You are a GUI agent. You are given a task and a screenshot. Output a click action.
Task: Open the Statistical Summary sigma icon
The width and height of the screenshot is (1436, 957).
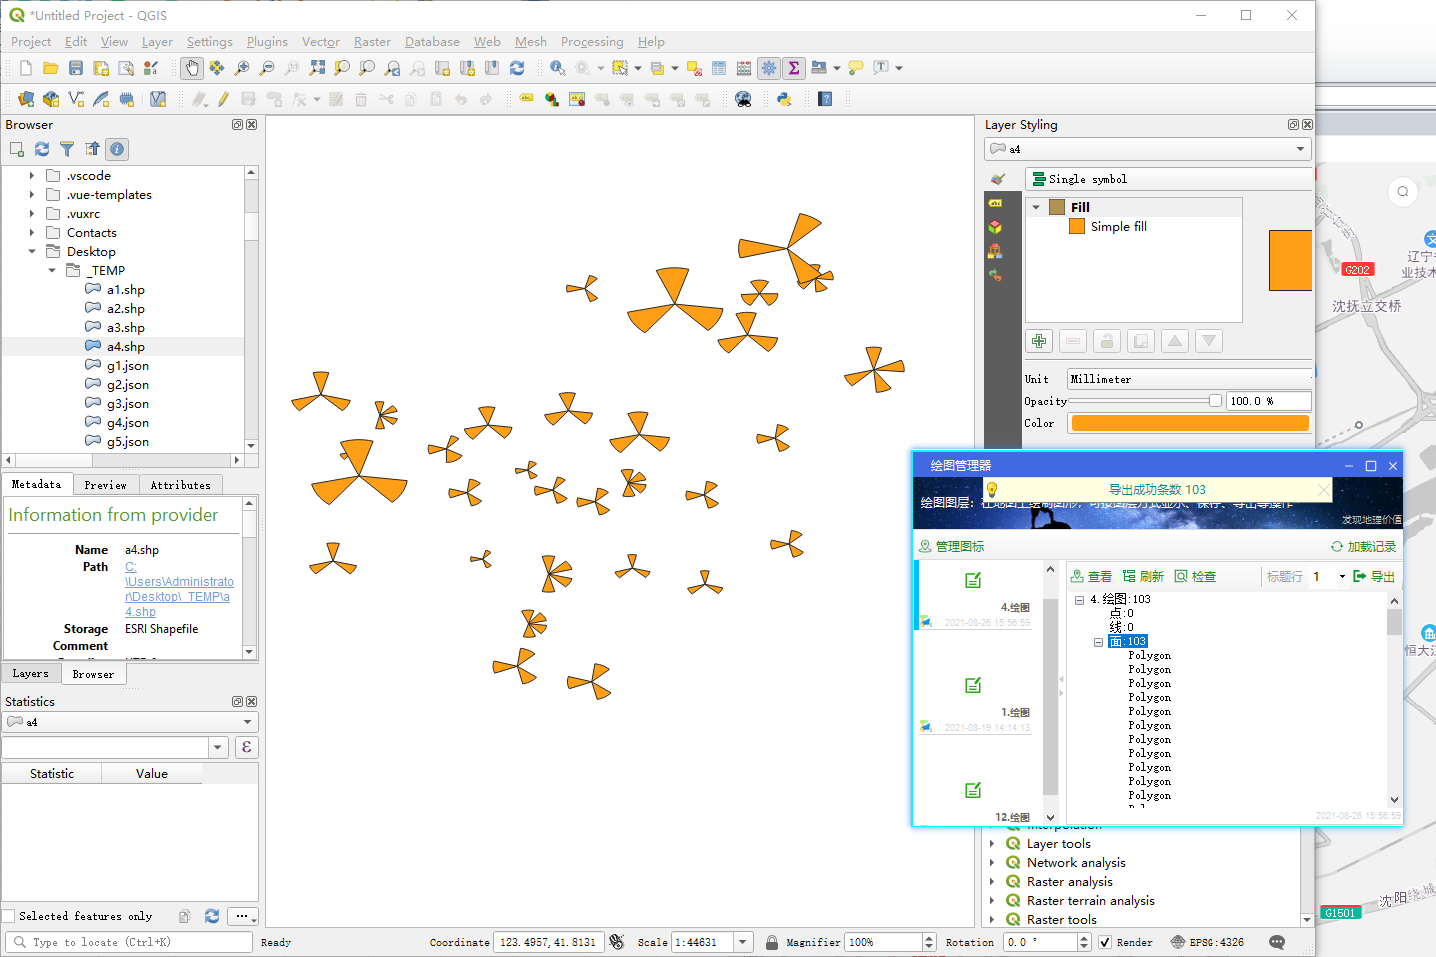coord(794,68)
